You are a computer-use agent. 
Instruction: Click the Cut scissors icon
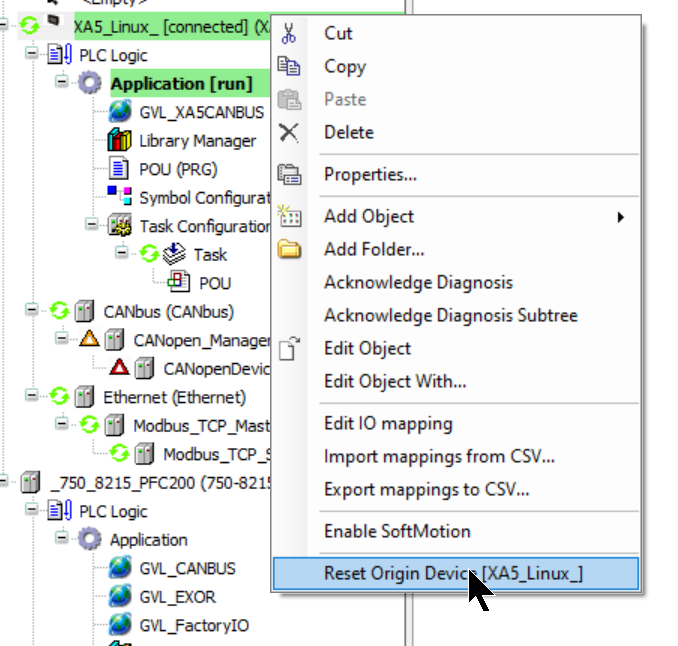(288, 33)
